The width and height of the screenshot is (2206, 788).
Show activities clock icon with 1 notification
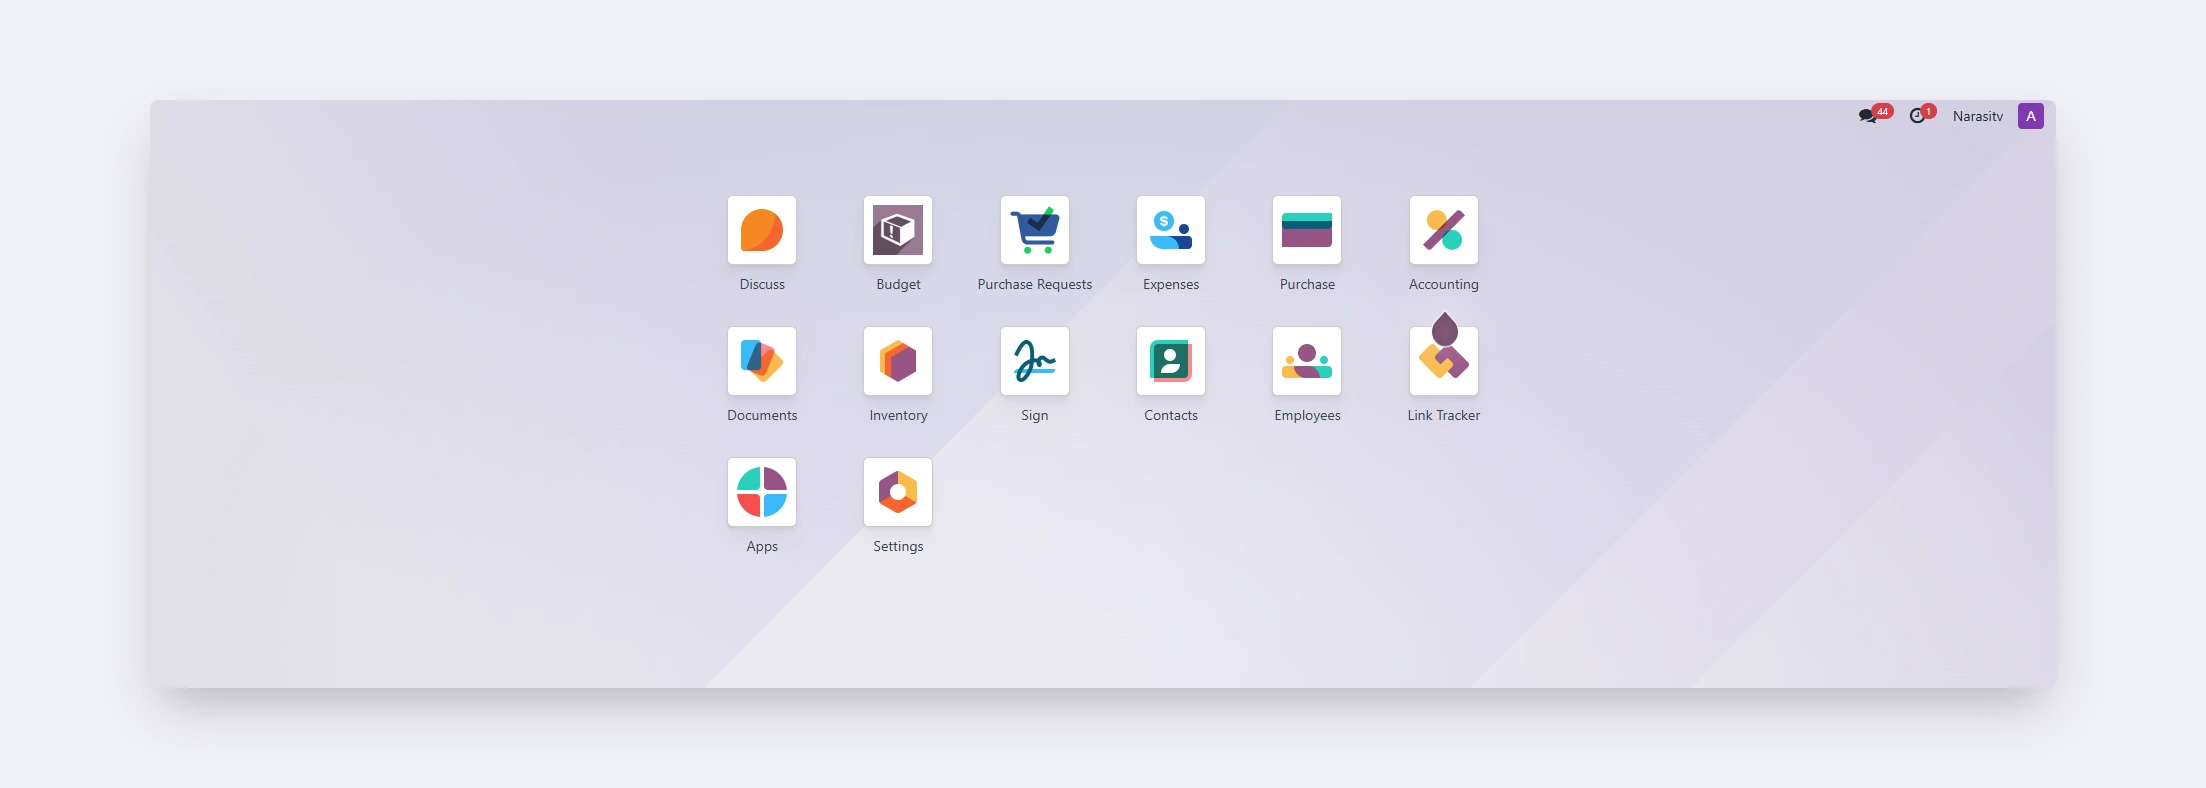(x=1917, y=116)
